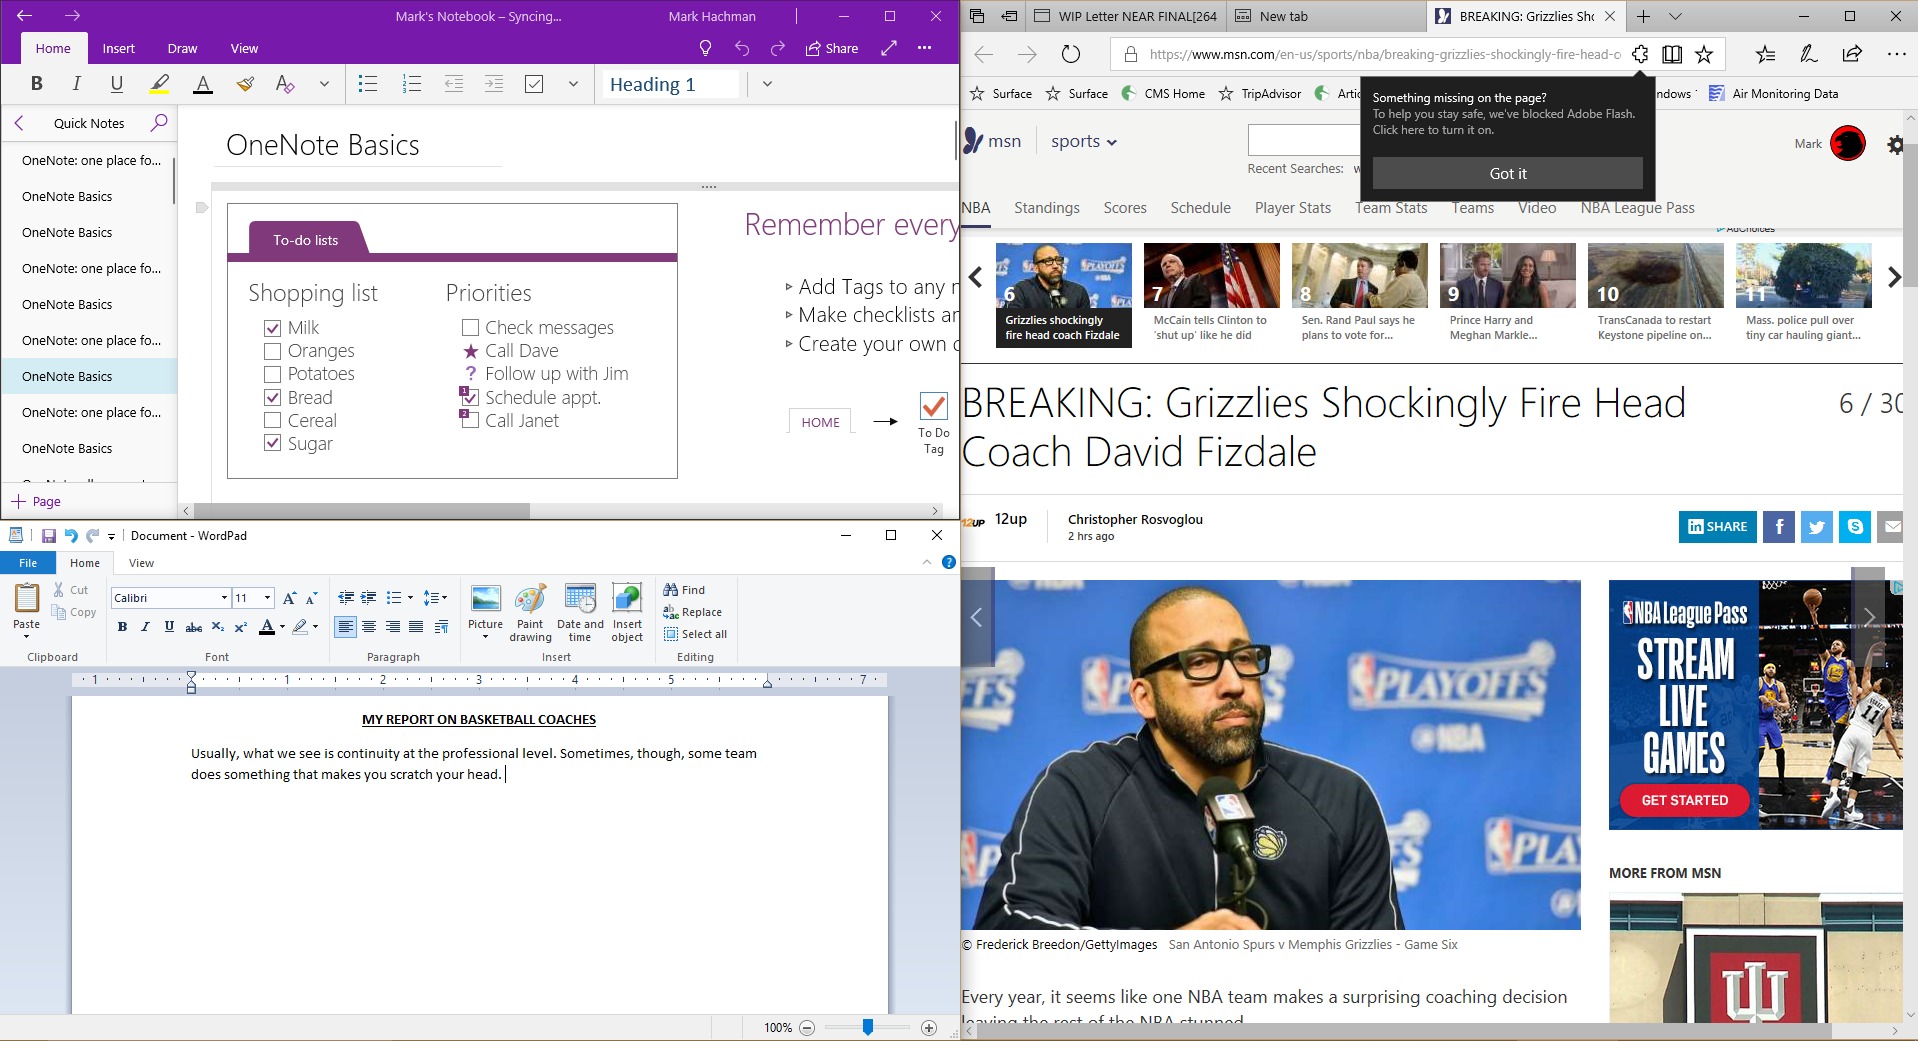Refresh the page in Edge
Viewport: 1918px width, 1041px height.
pyautogui.click(x=1071, y=54)
